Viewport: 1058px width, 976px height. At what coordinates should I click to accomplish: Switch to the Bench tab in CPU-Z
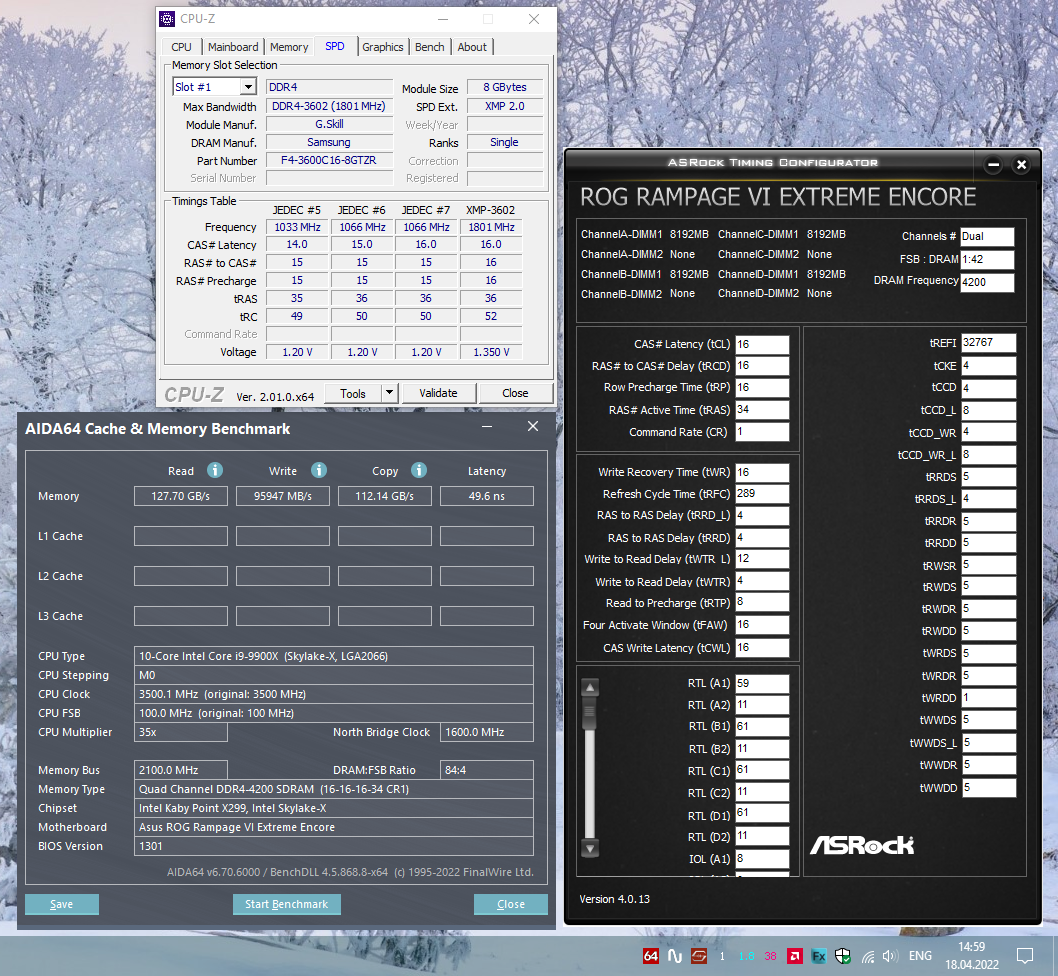pyautogui.click(x=430, y=47)
